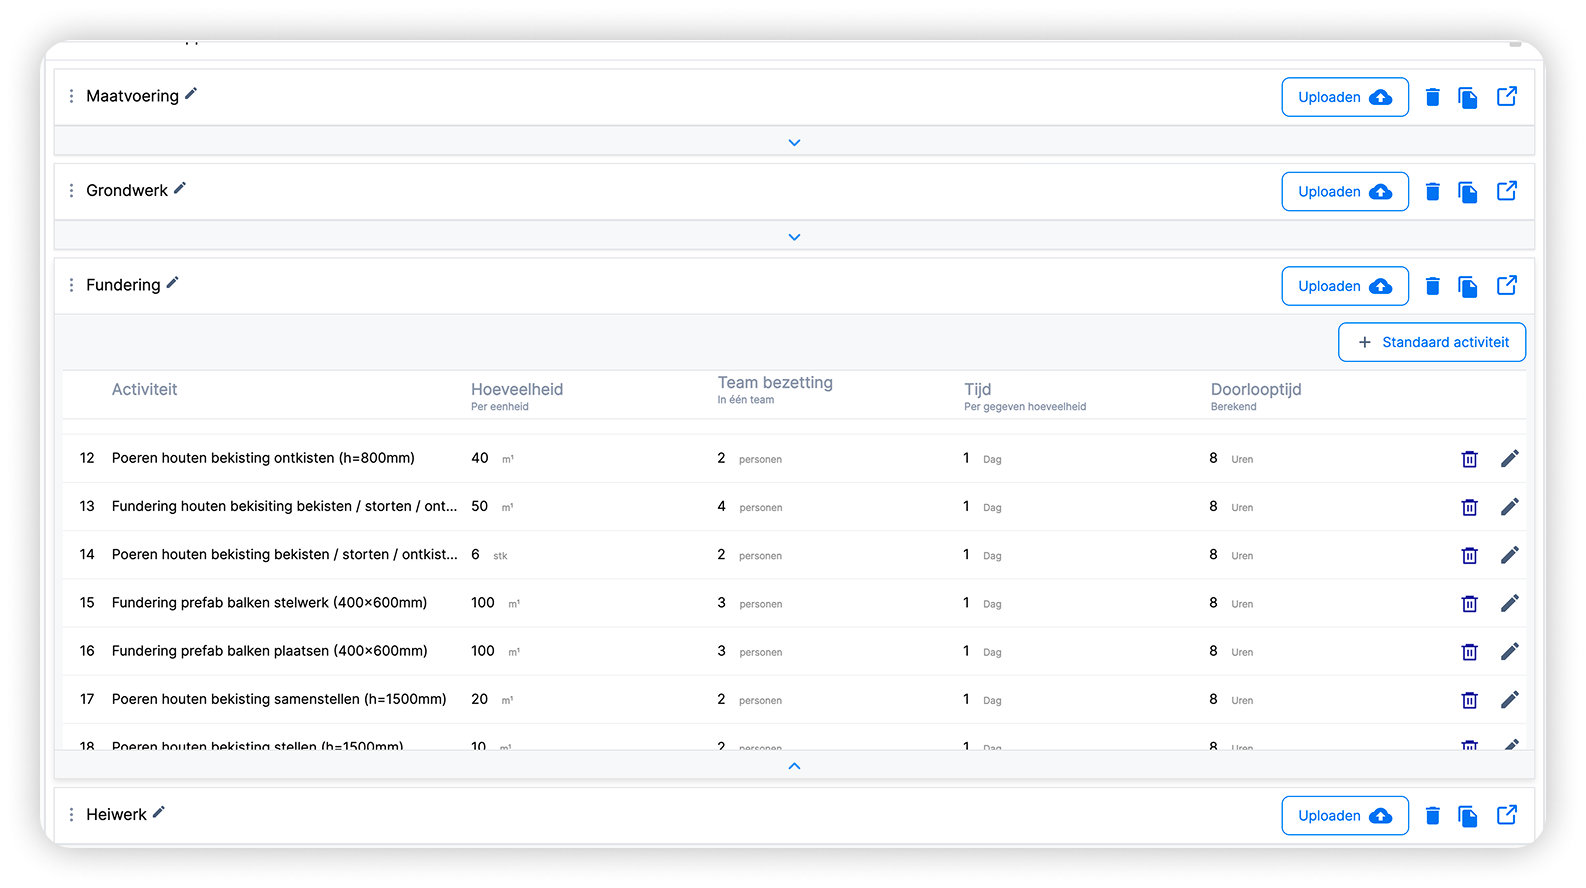Upload a file to Grondwerk
The height and width of the screenshot is (888, 1586).
pos(1345,191)
